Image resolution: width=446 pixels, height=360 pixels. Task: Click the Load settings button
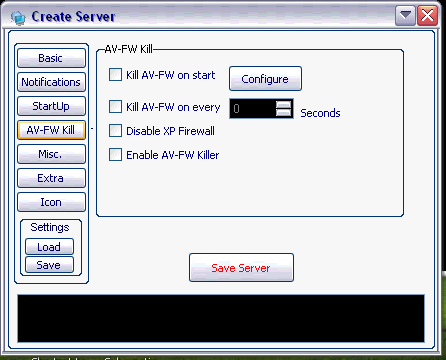point(49,247)
